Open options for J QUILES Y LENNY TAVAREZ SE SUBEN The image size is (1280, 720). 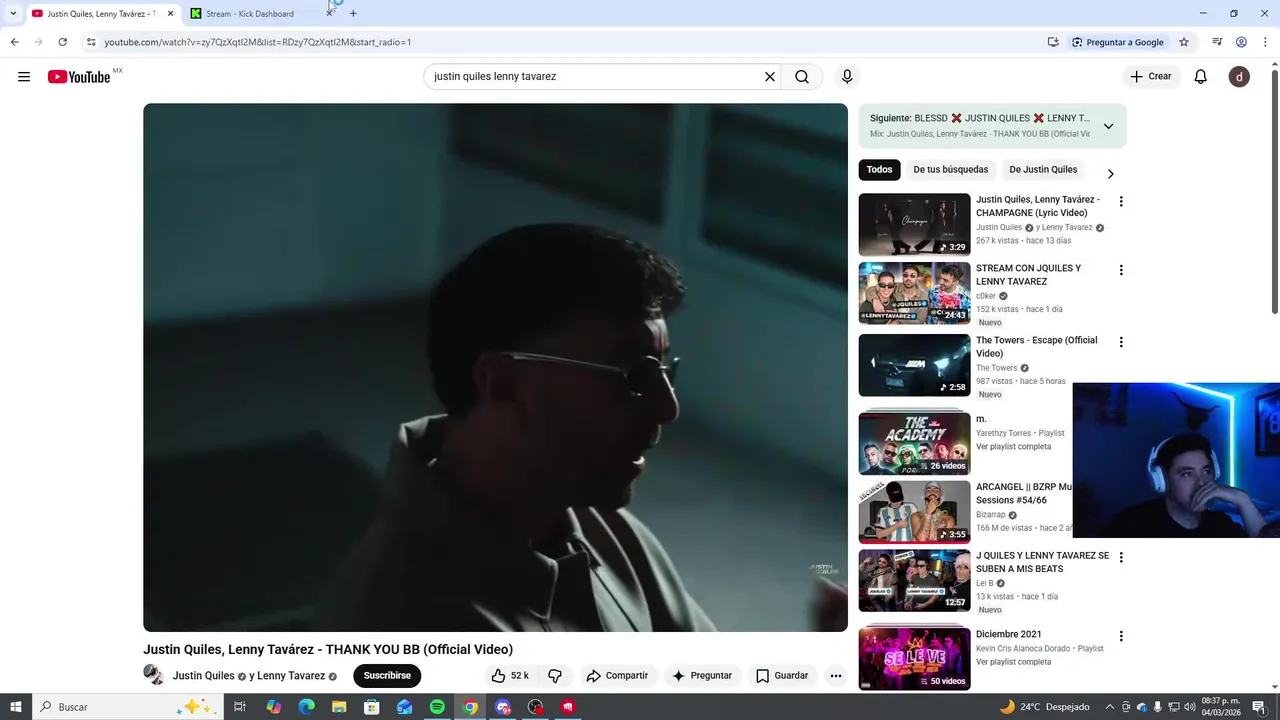pyautogui.click(x=1121, y=557)
